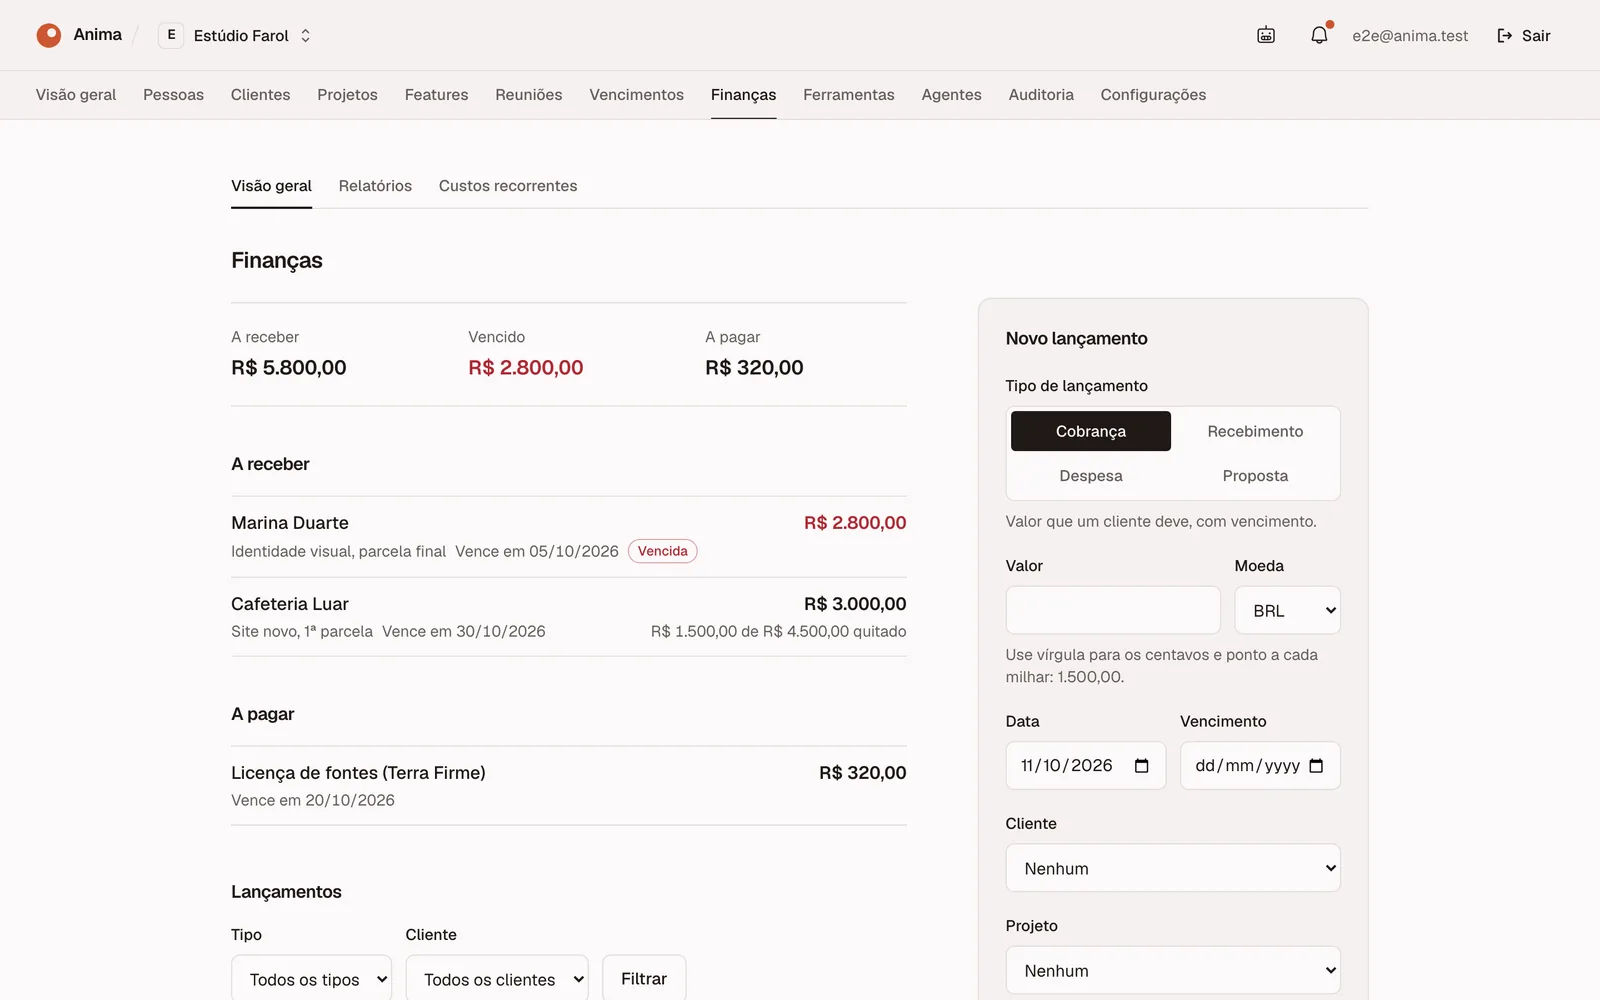
Task: Open the Auditoria navigation item
Action: pos(1041,95)
